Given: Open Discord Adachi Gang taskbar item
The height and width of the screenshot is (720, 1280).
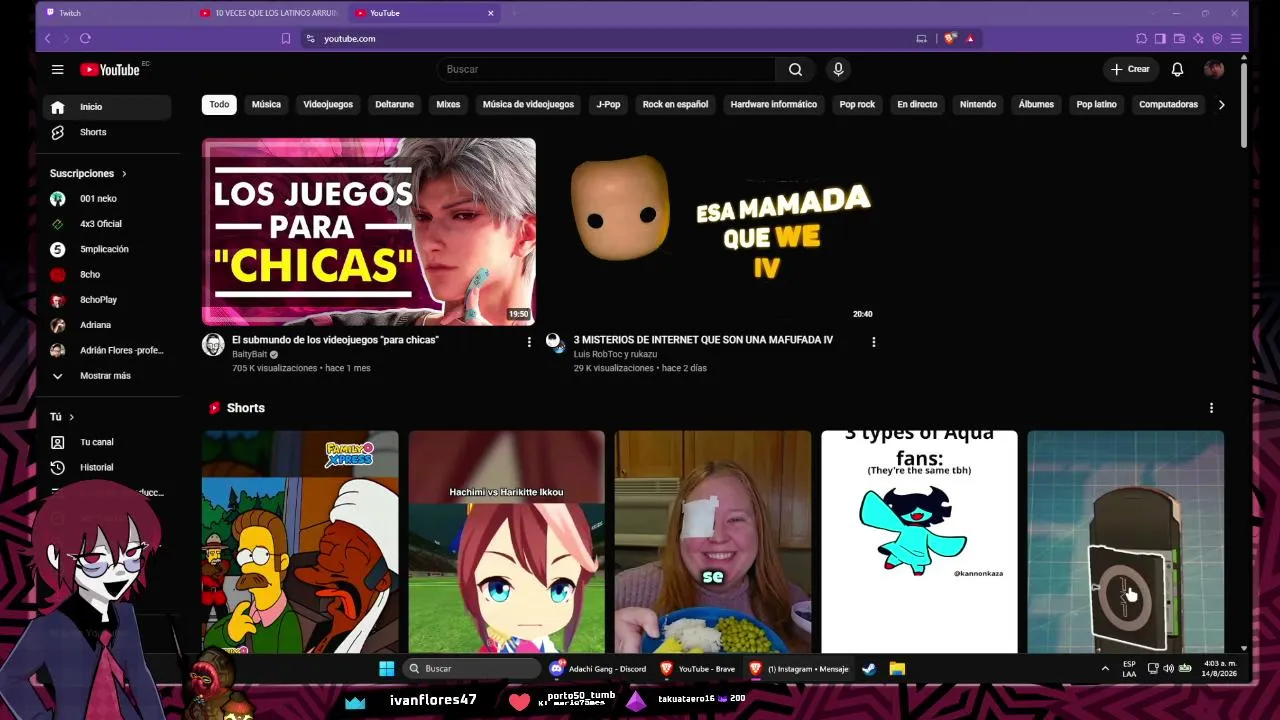Looking at the screenshot, I should click(598, 669).
